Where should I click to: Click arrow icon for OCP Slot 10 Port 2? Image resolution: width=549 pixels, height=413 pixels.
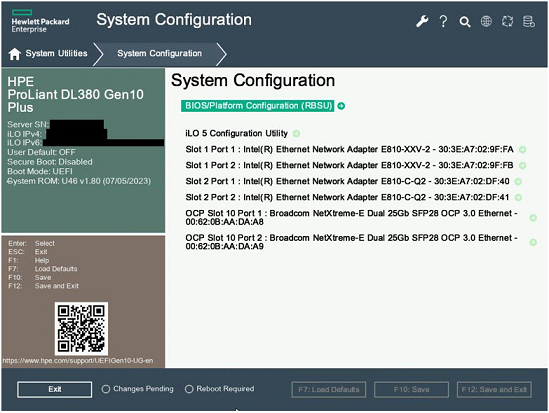(533, 242)
